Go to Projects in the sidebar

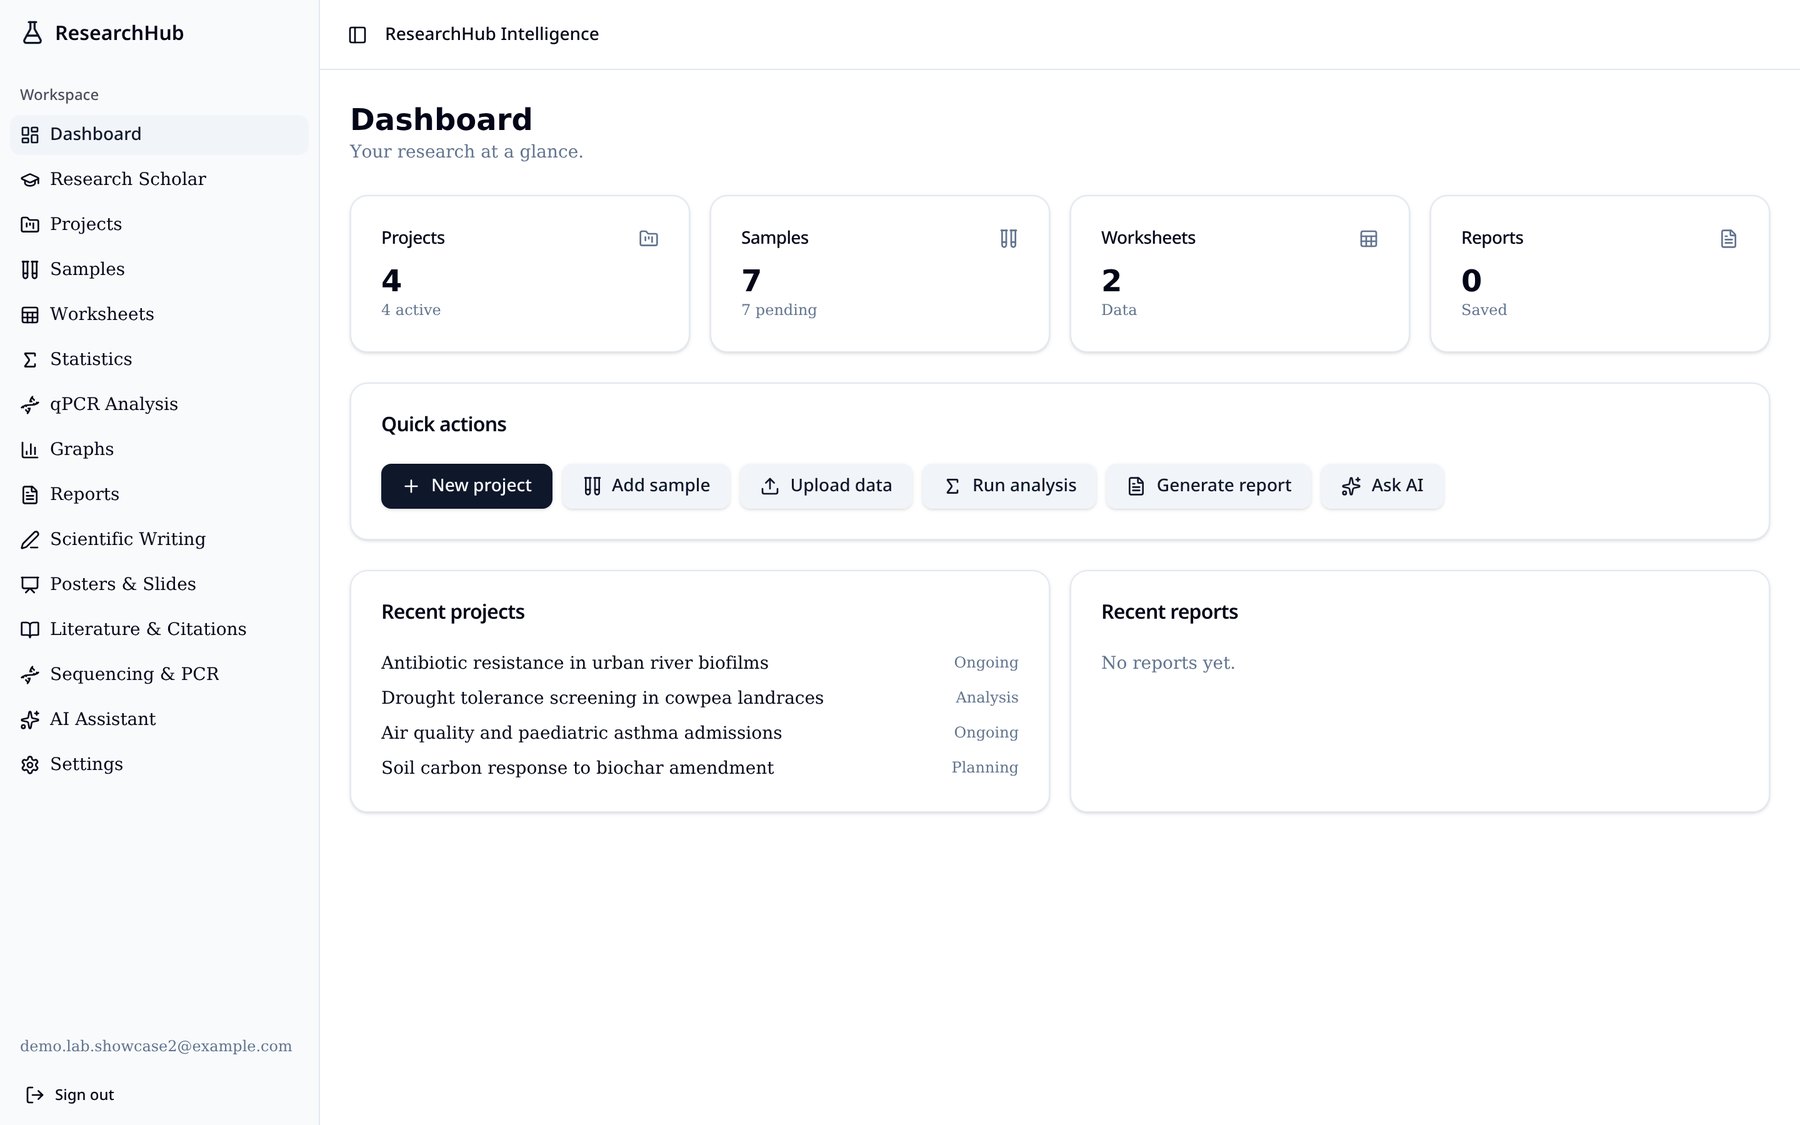coord(159,224)
